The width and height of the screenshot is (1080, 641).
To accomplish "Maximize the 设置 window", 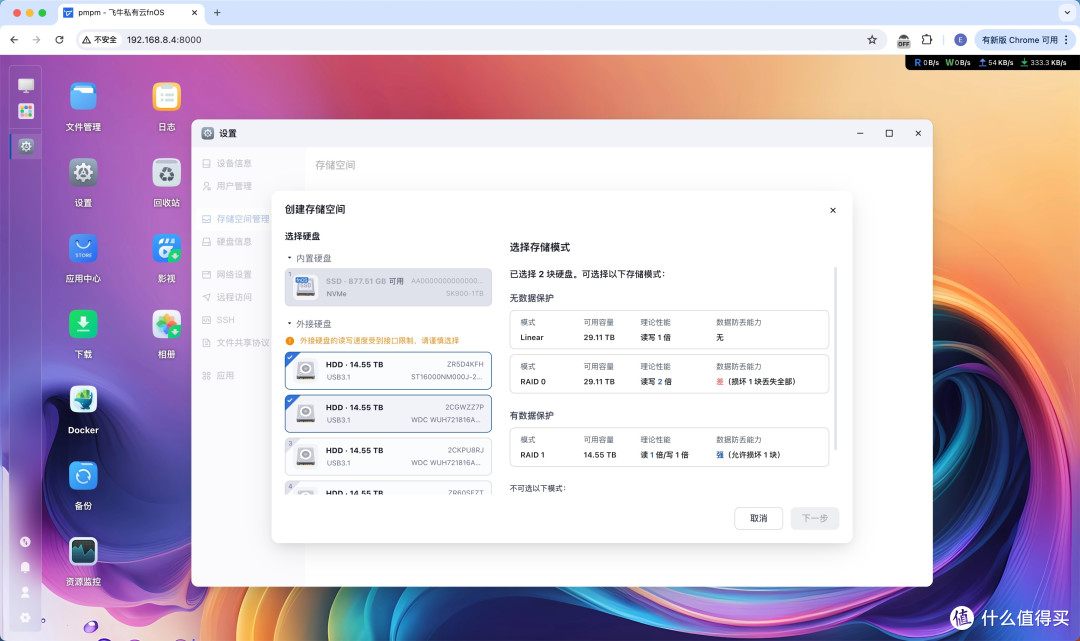I will [889, 134].
